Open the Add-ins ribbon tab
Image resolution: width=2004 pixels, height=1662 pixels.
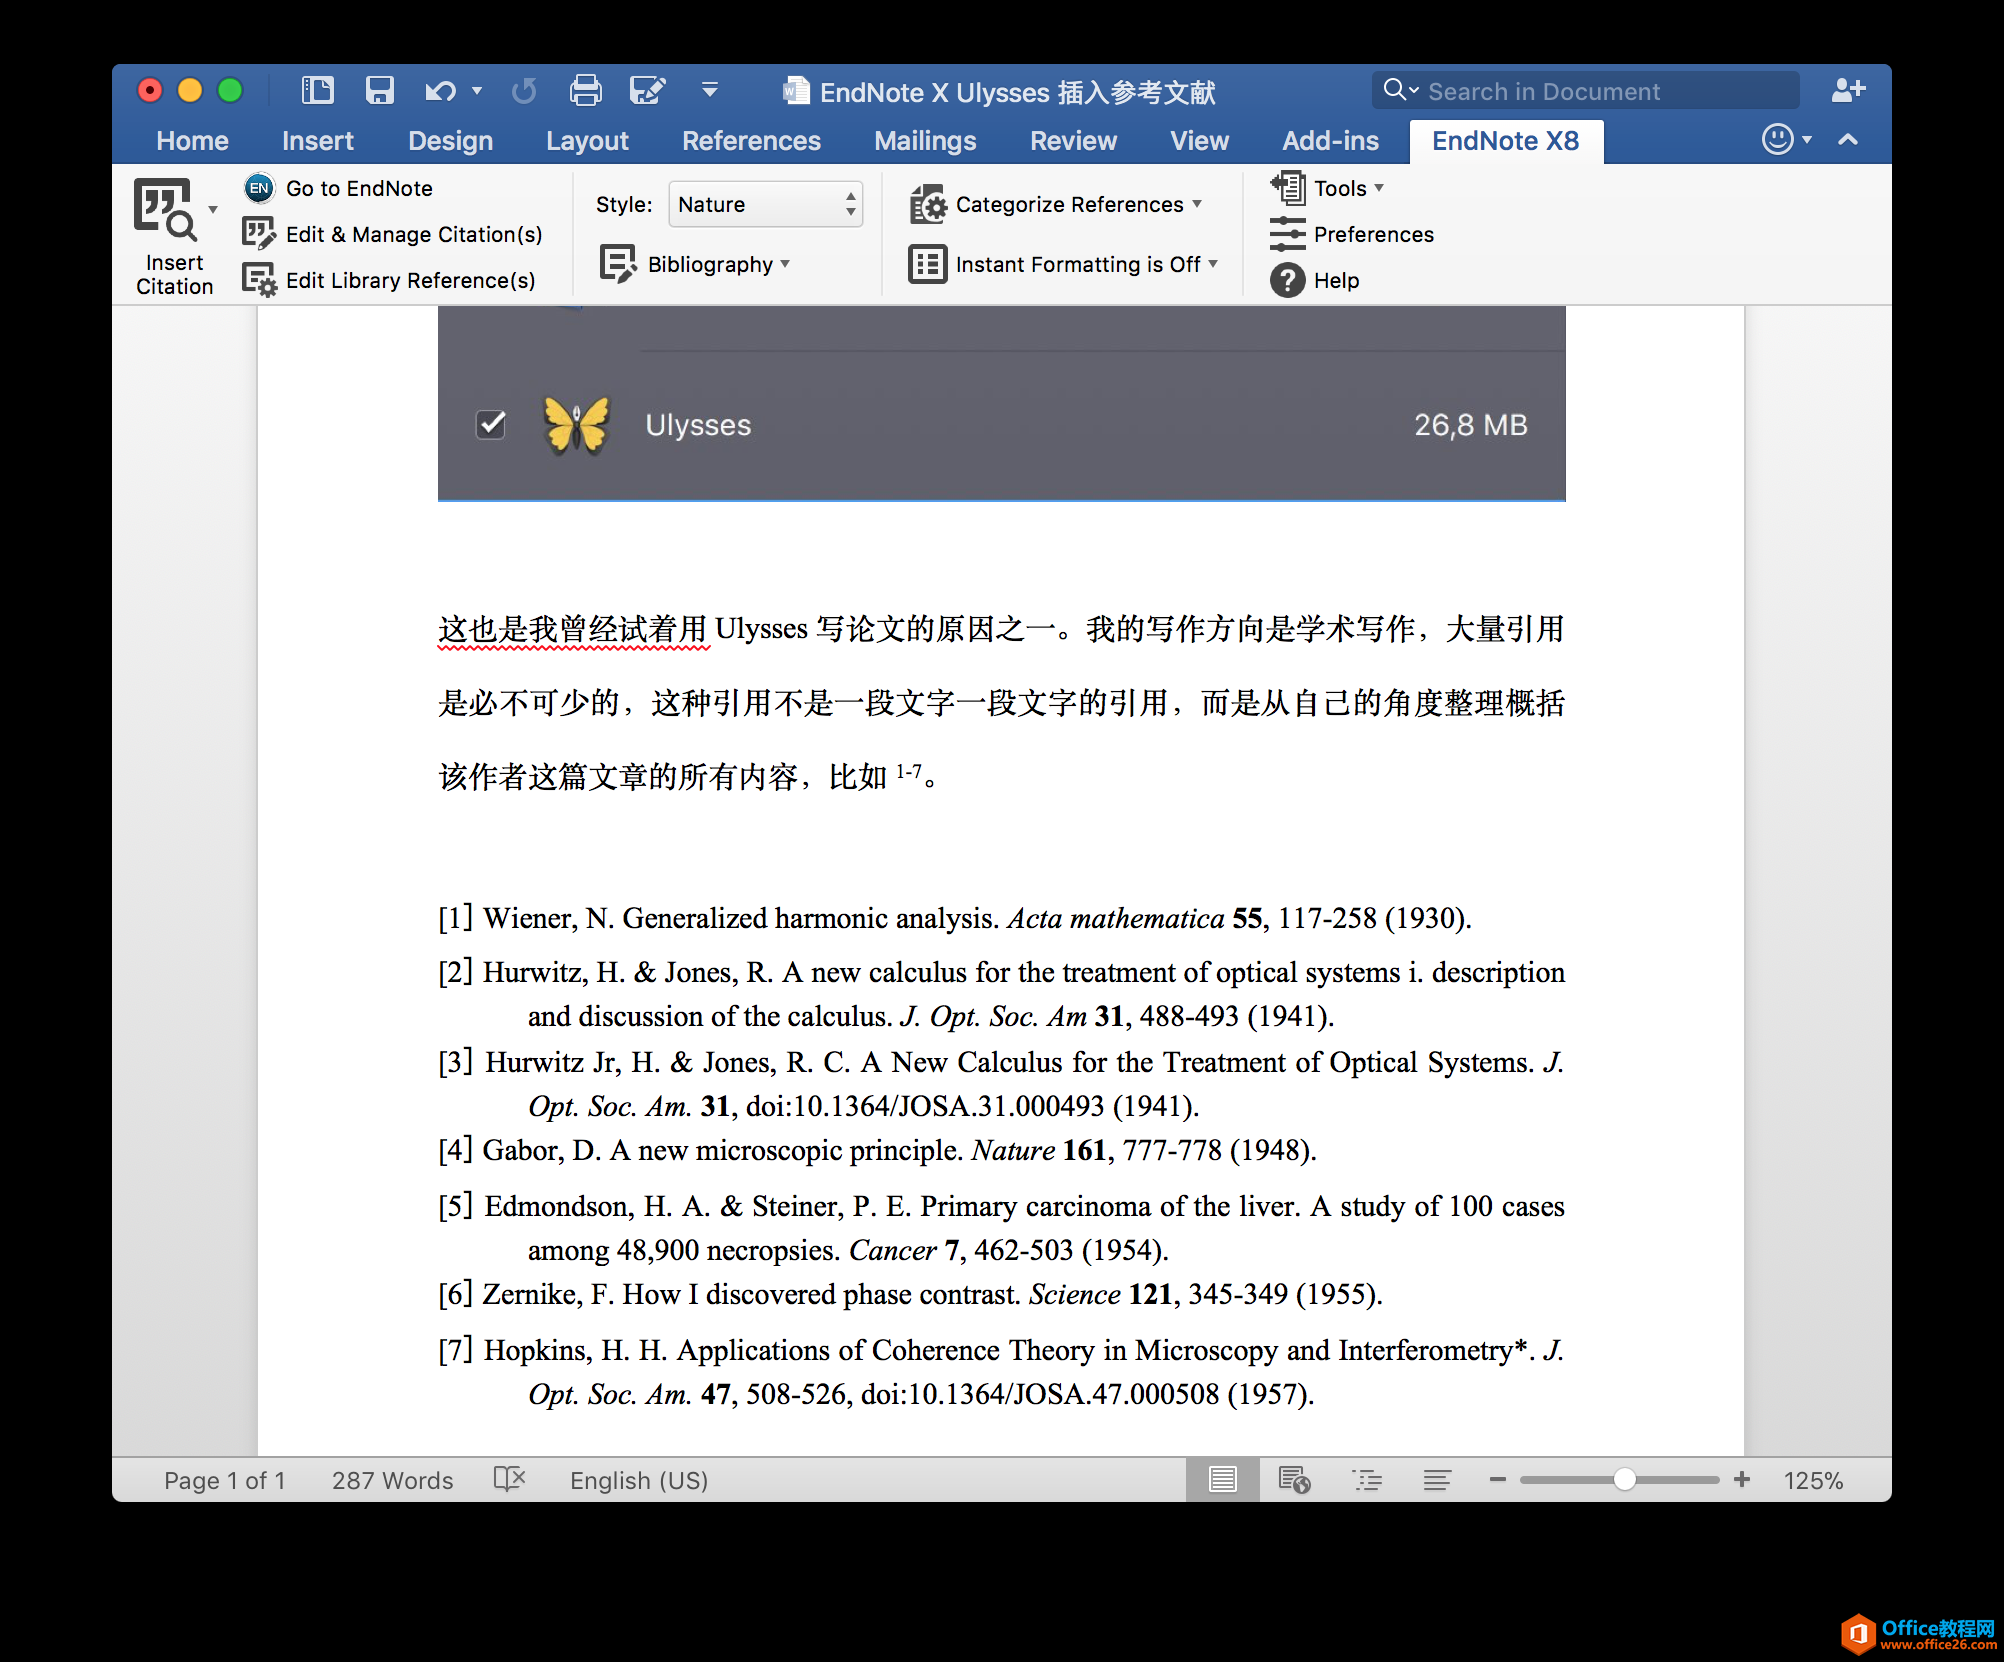[x=1330, y=141]
